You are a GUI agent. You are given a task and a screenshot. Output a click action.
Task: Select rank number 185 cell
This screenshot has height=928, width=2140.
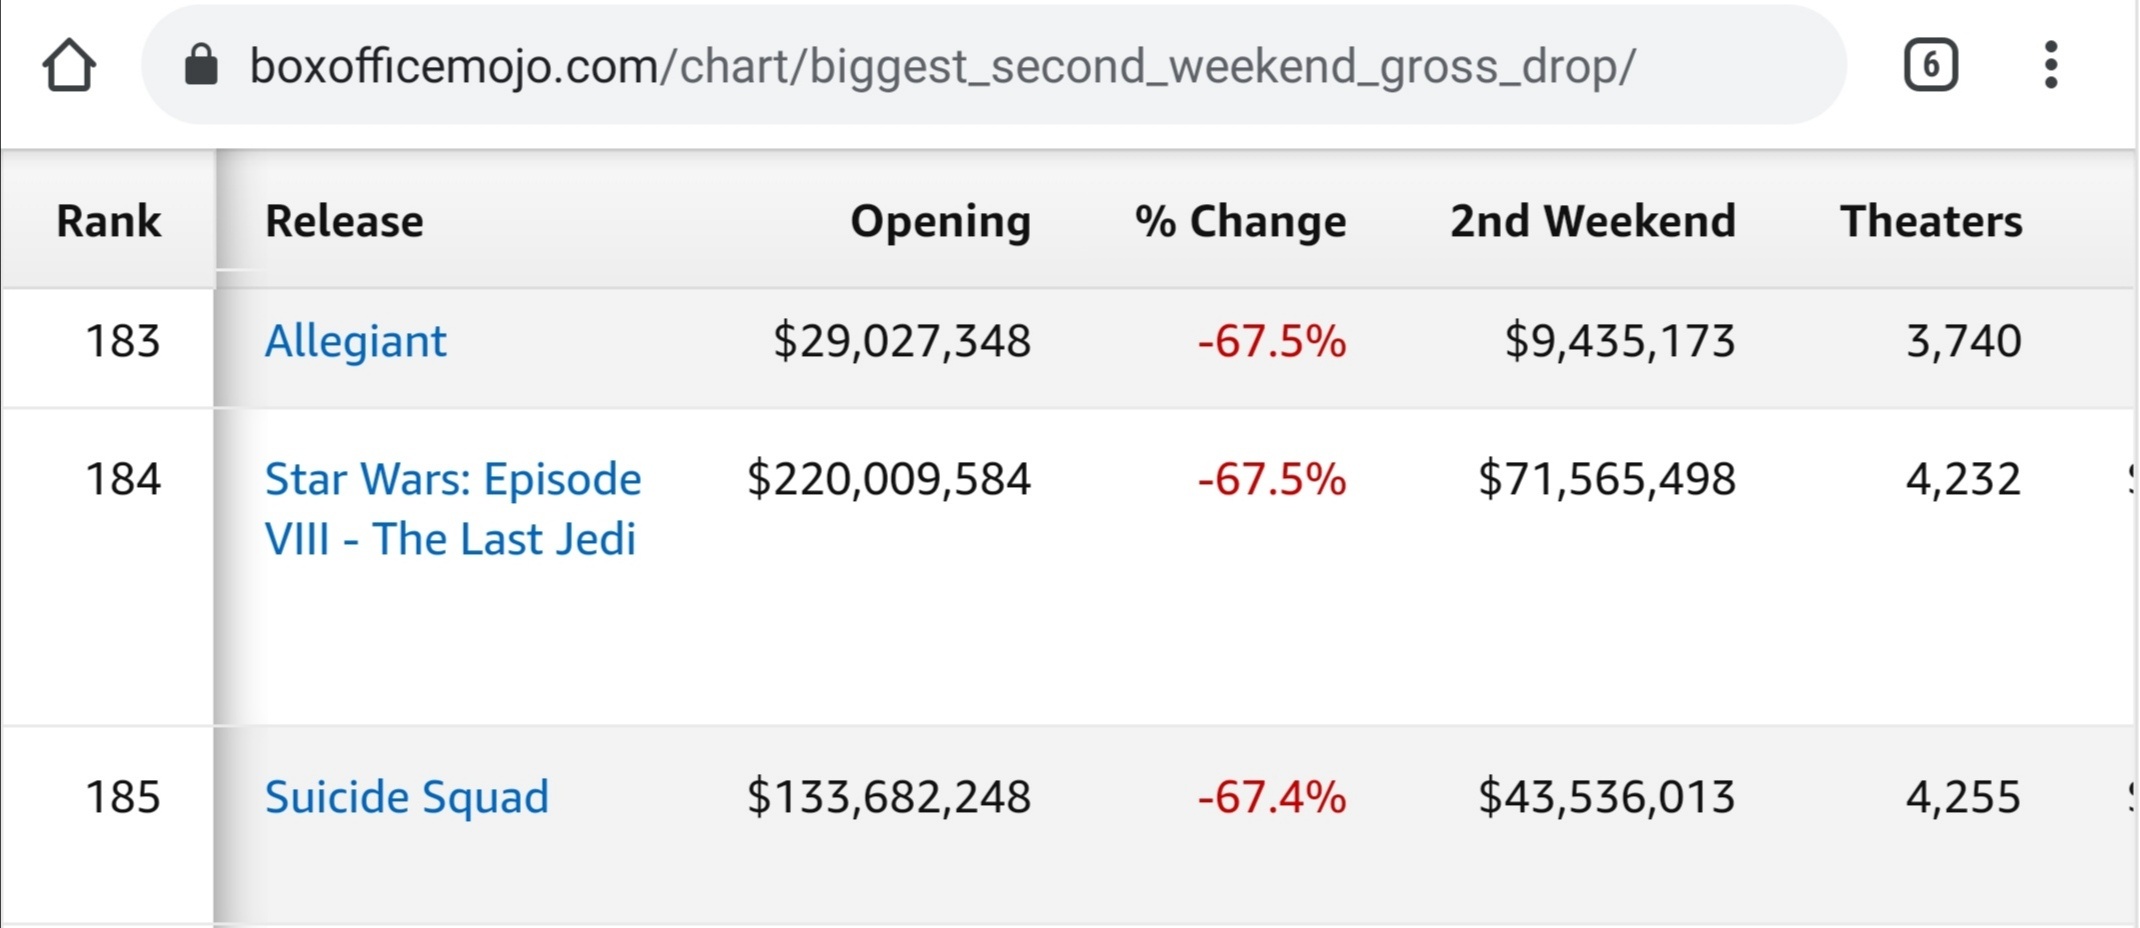[x=123, y=797]
